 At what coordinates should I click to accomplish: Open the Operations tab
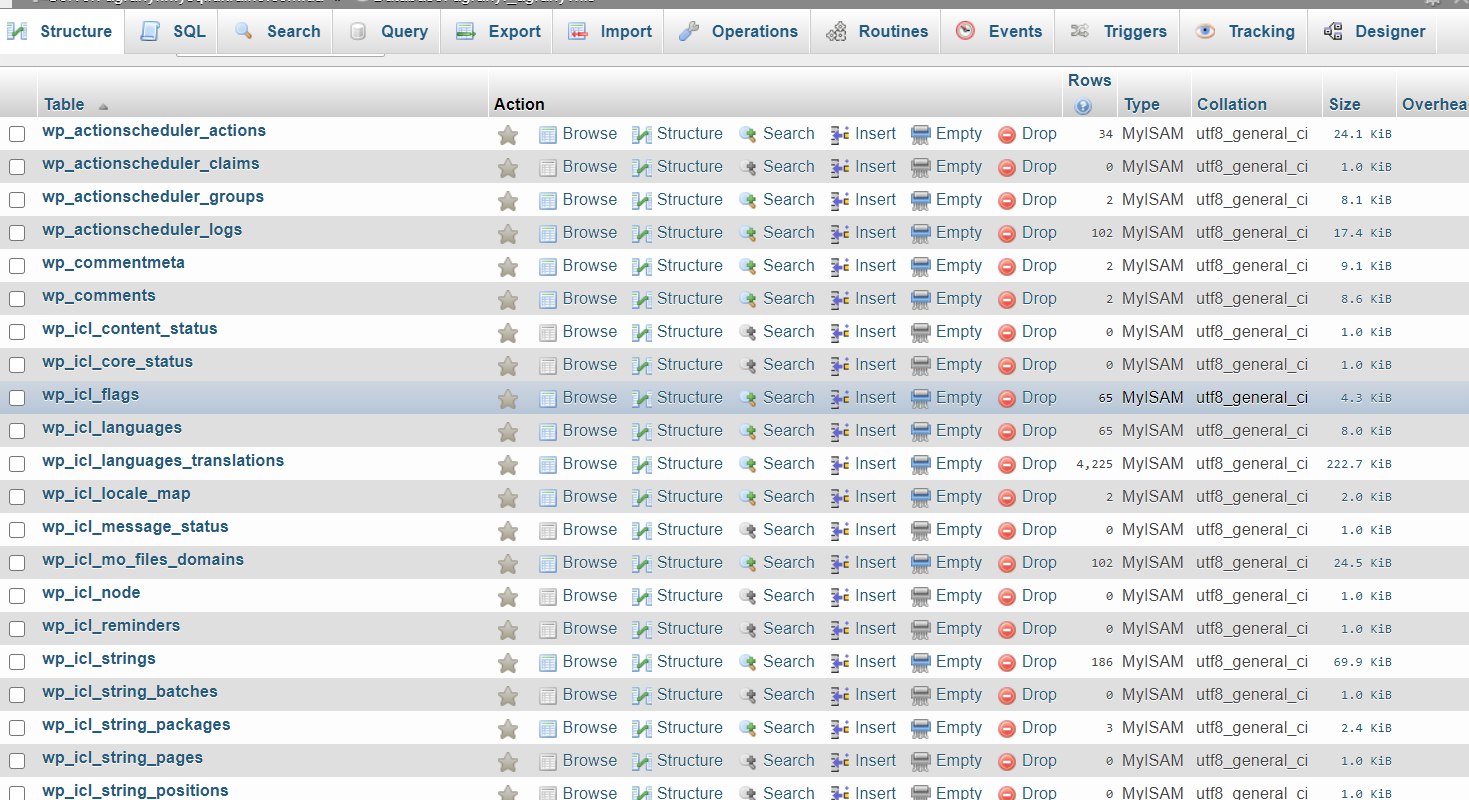pos(738,31)
